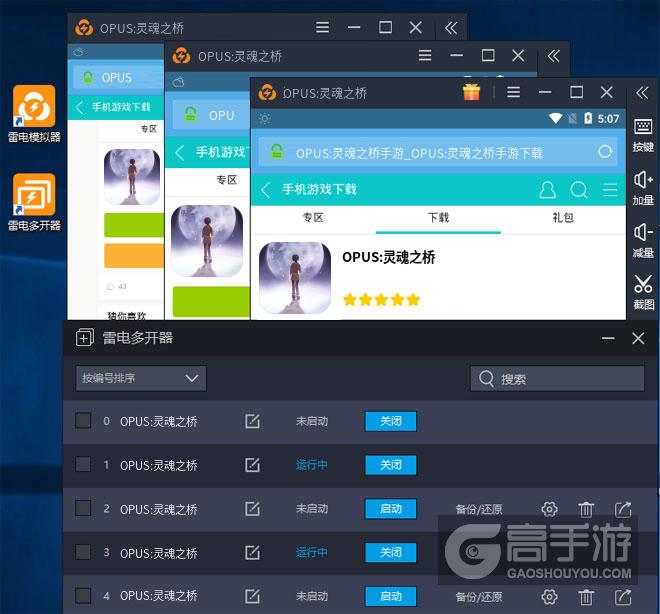Image resolution: width=660 pixels, height=614 pixels.
Task: Click the green lock icon in front address bar
Action: (x=277, y=152)
